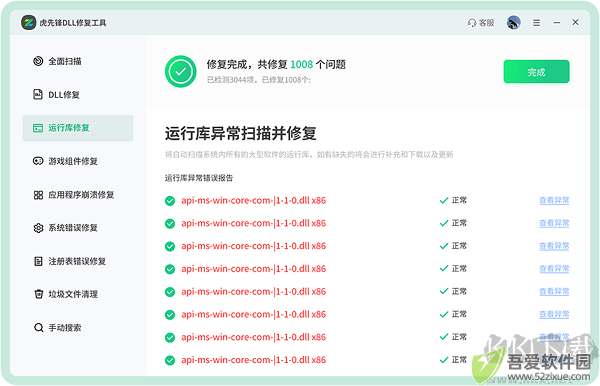Viewport: 600px width, 386px height.
Task: Select the first api-ms-win-core-com dll entry
Action: coord(254,200)
